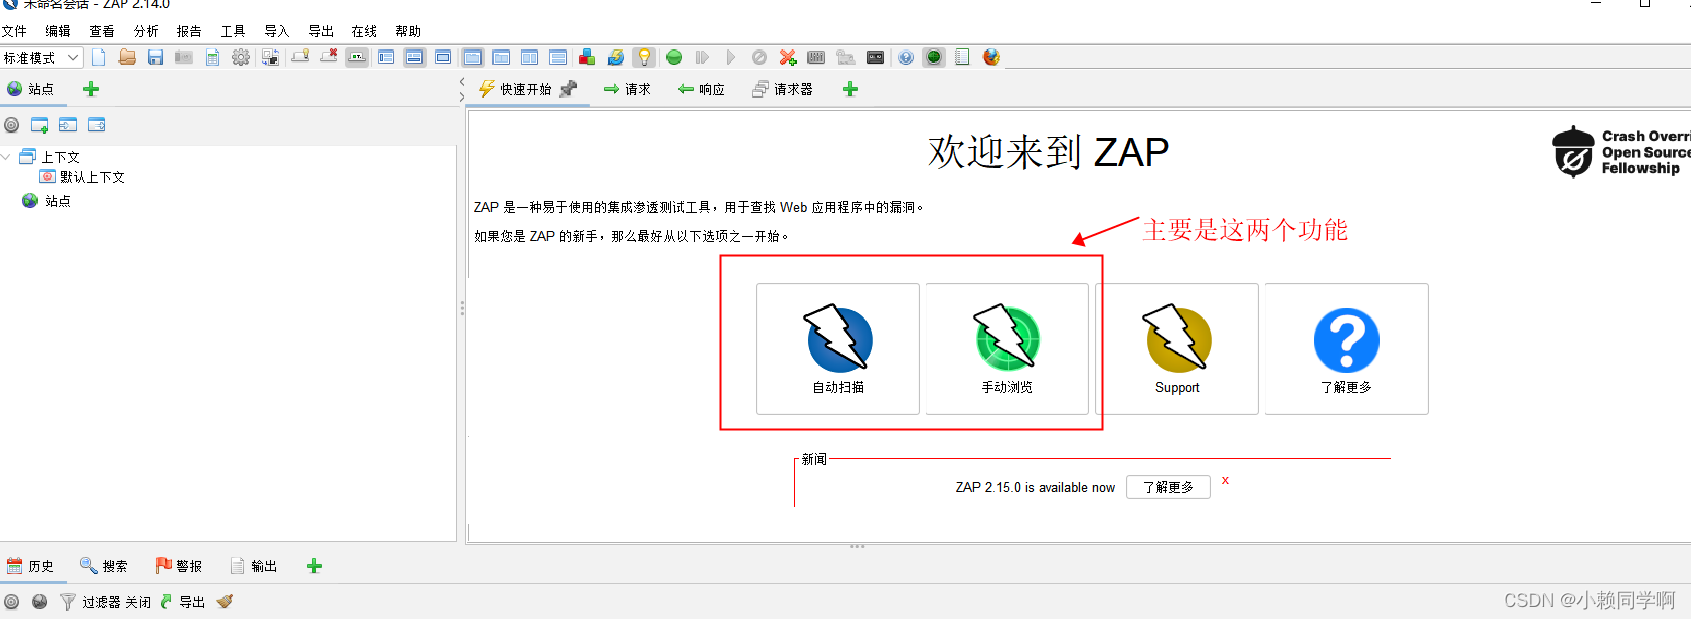The image size is (1691, 619).
Task: Add a new tab beside 输出
Action: (314, 566)
